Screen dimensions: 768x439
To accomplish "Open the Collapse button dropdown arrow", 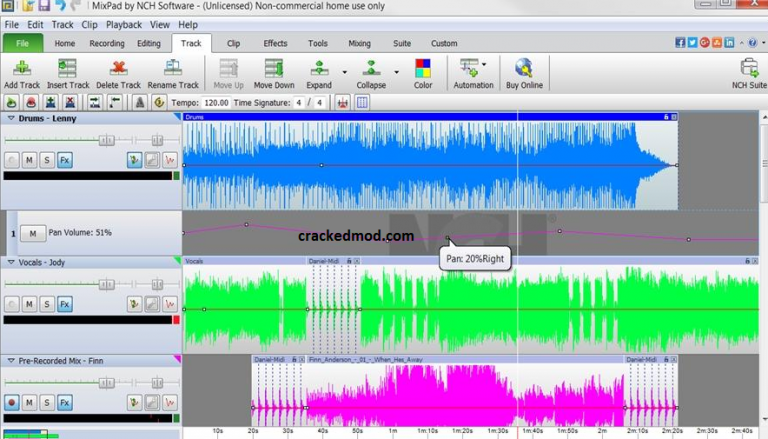I will pos(396,73).
